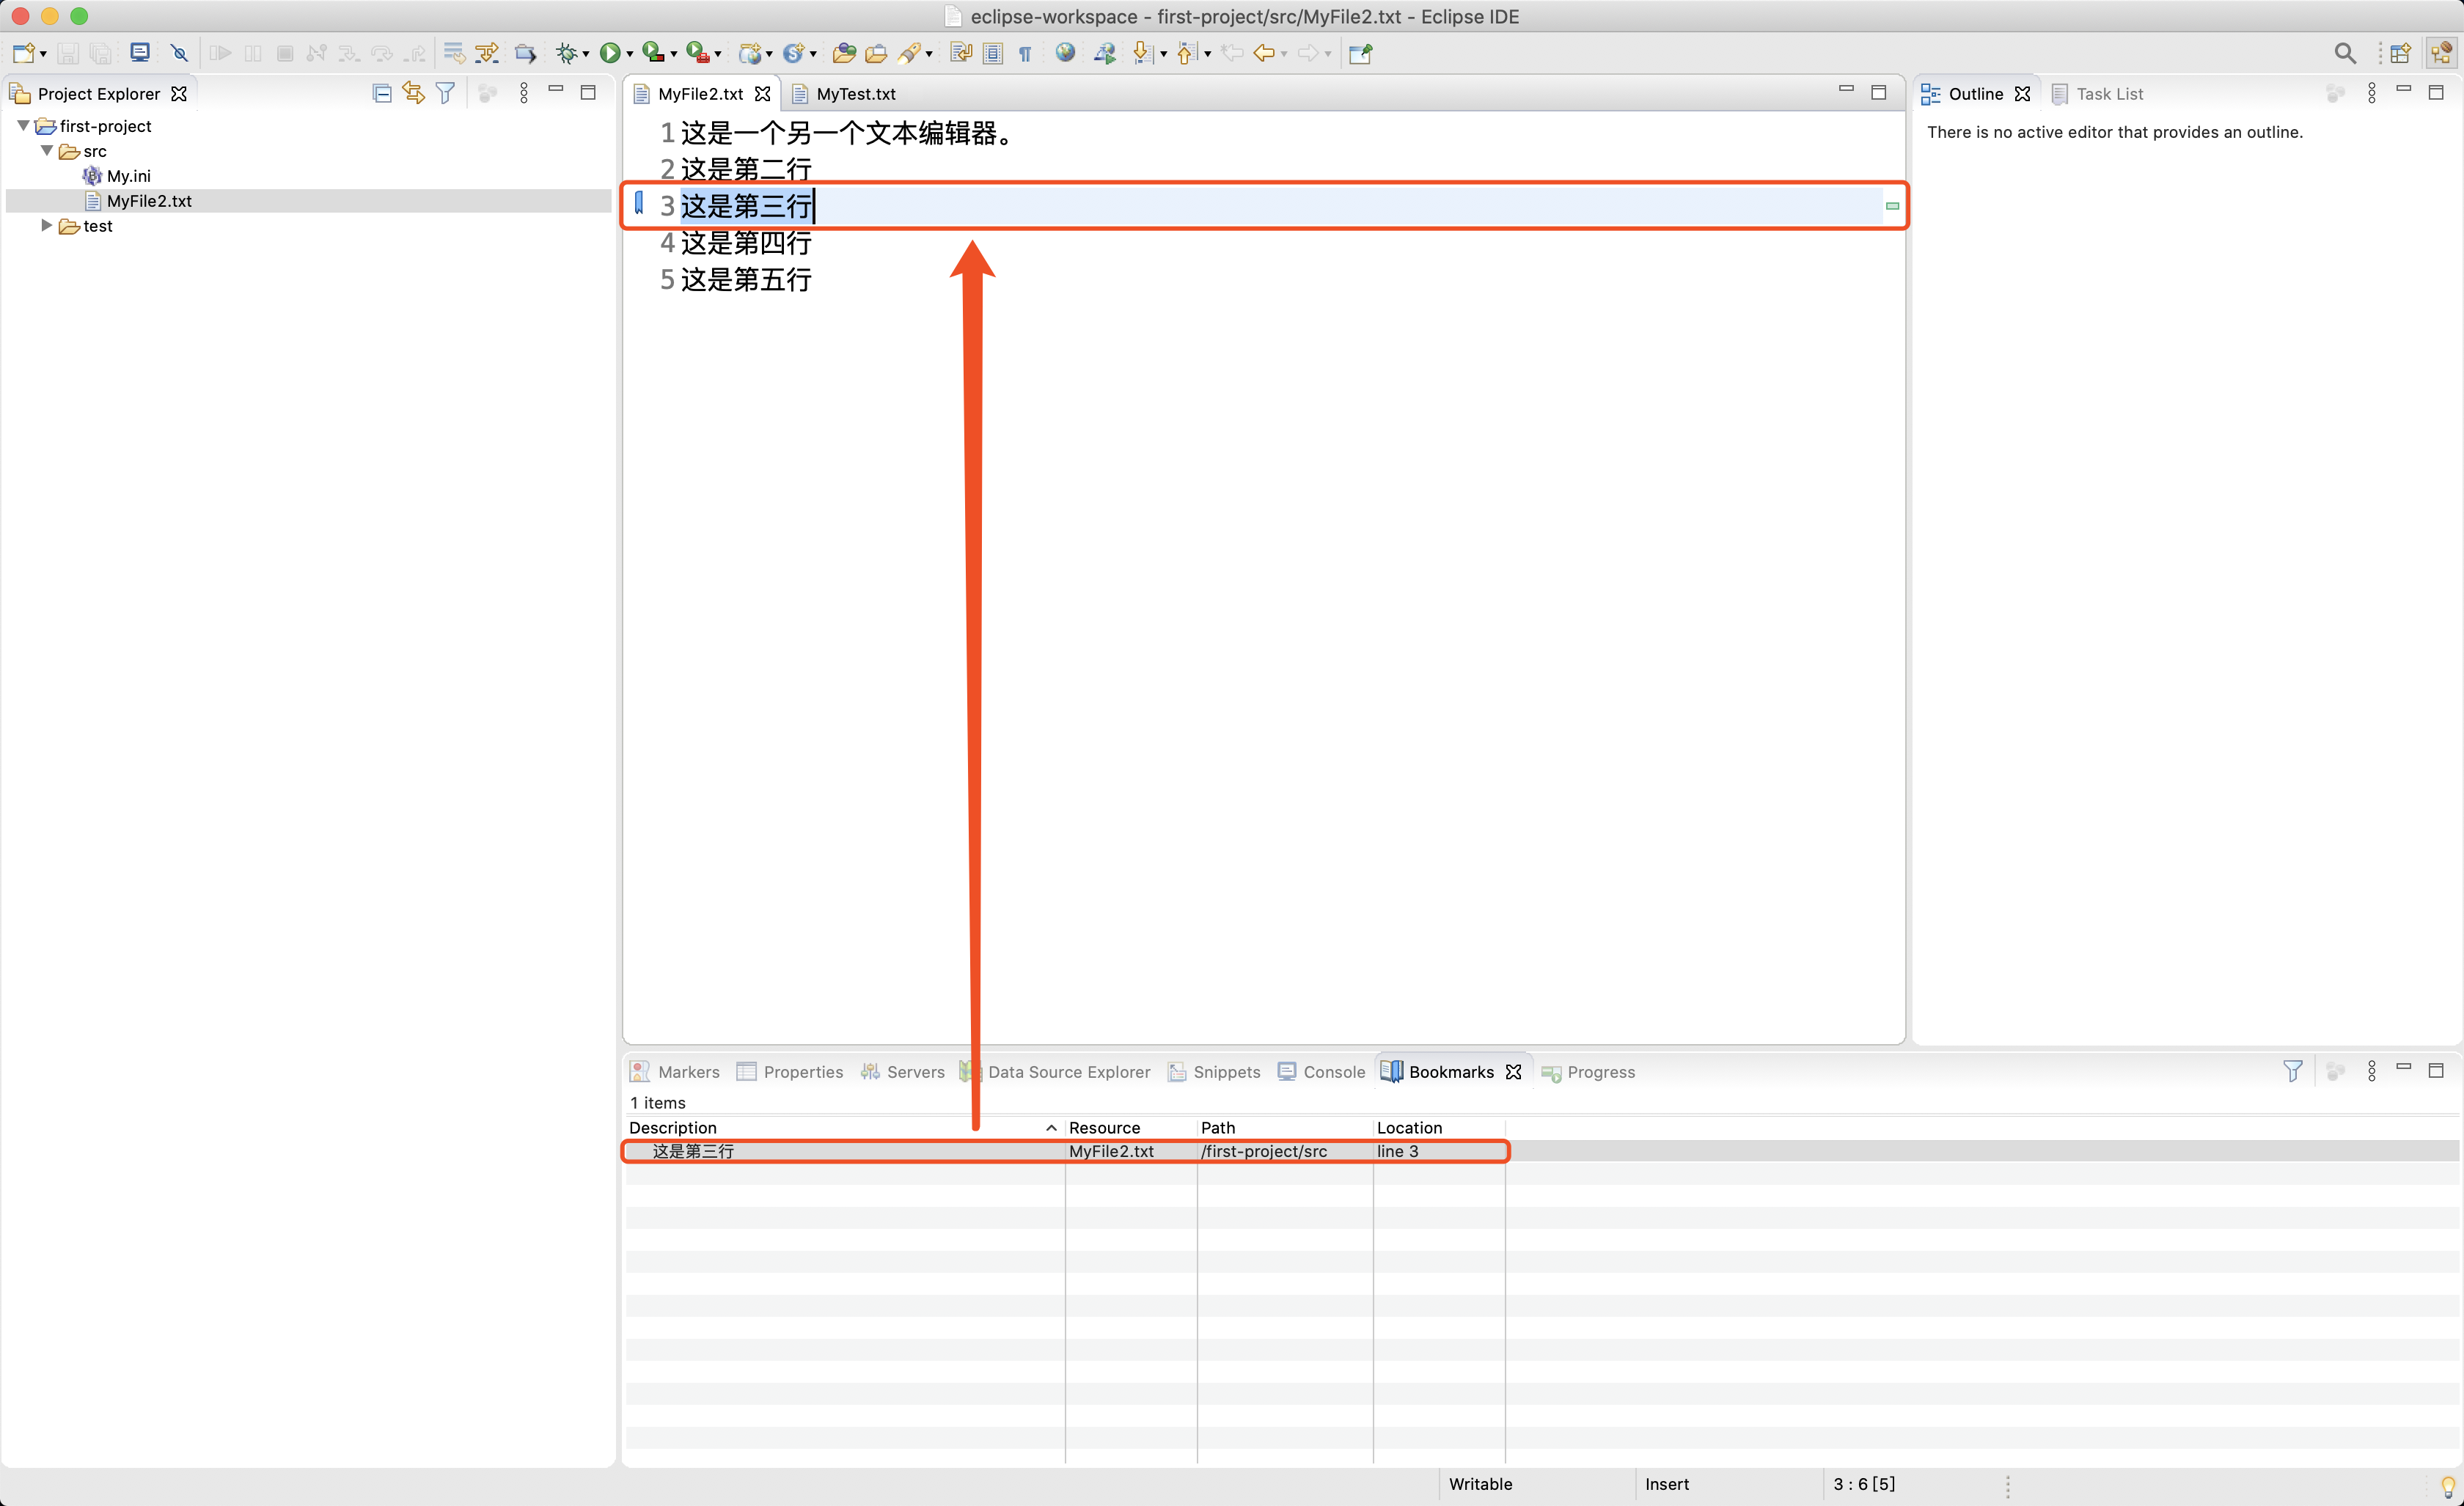Click the Back navigation arrow icon

pos(1264,53)
